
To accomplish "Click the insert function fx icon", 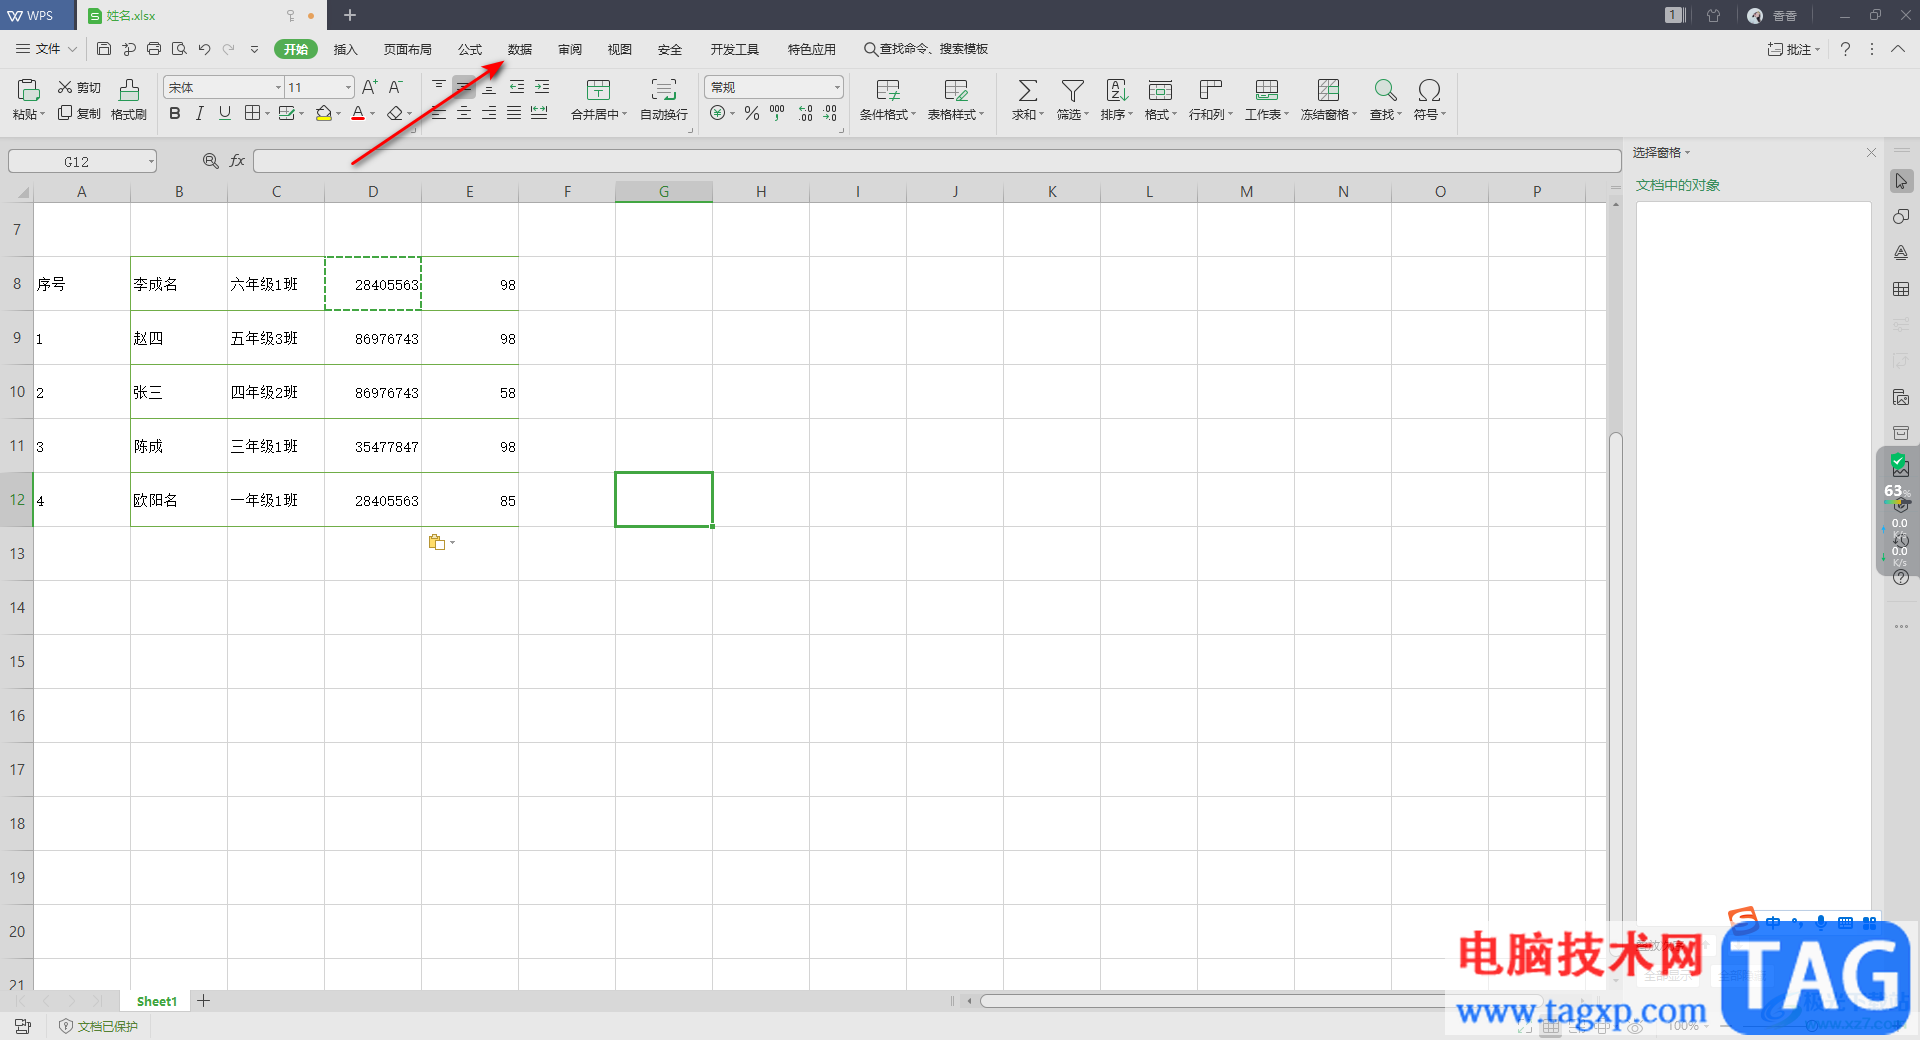I will coord(237,161).
